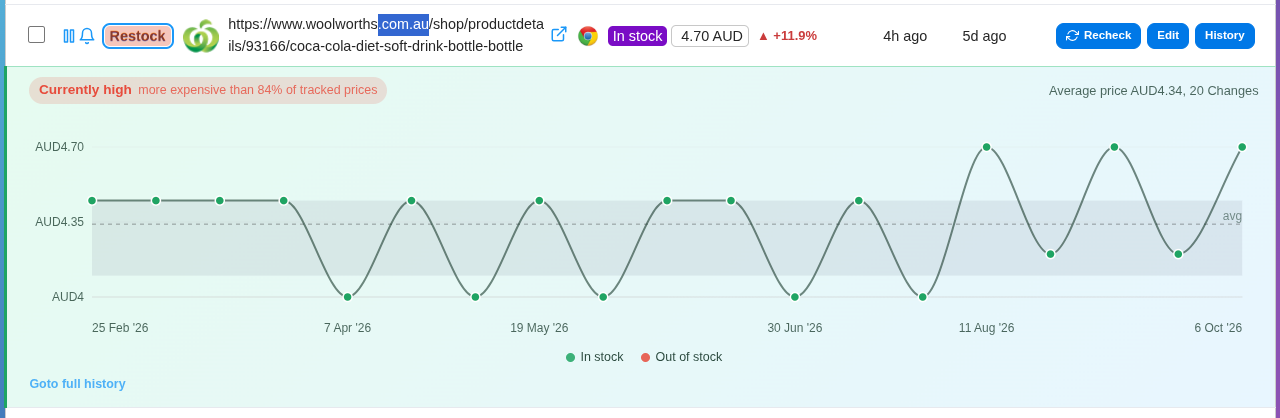
Task: Mute notifications with the bell icon
Action: (x=87, y=36)
